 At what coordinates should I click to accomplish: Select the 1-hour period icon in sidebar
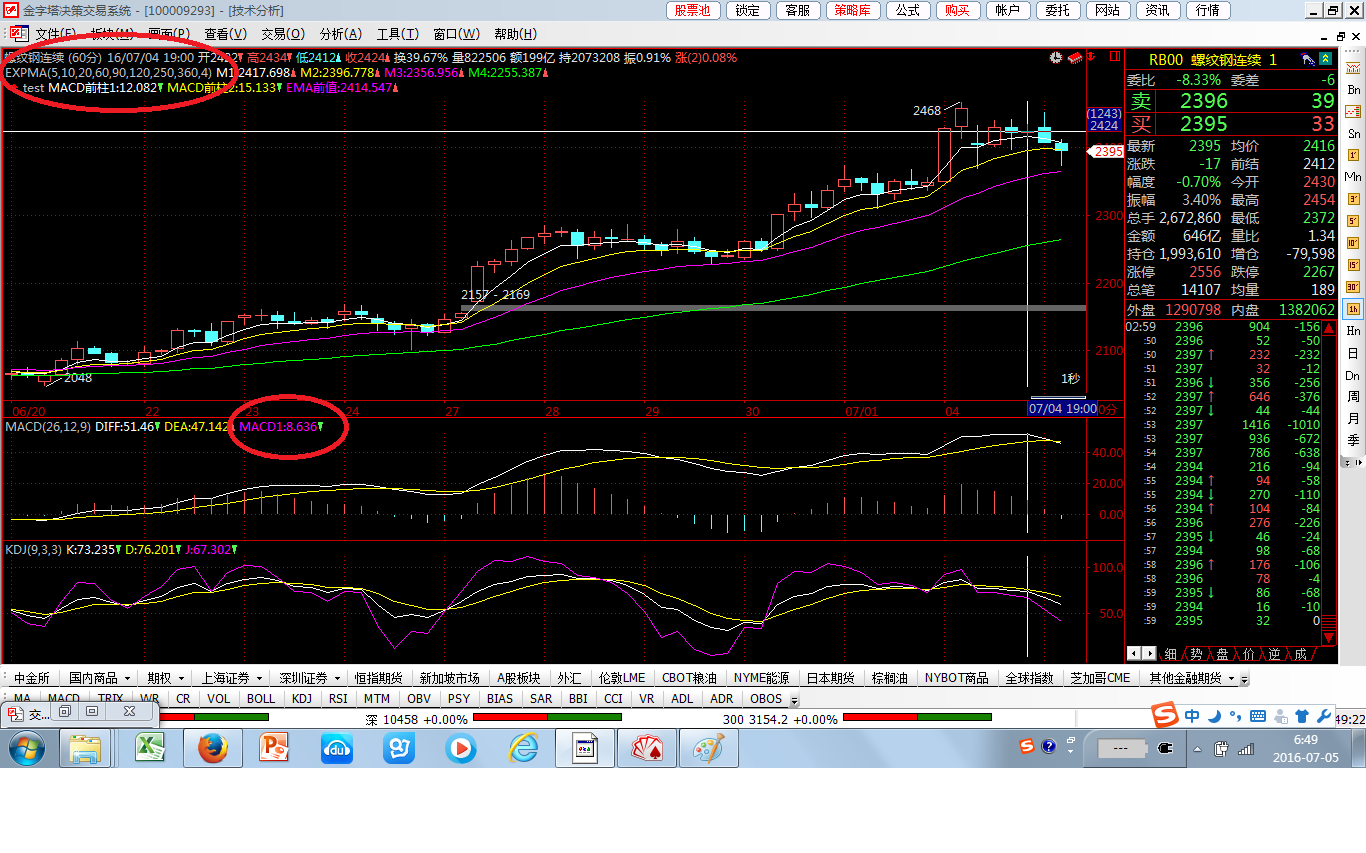pyautogui.click(x=1354, y=309)
